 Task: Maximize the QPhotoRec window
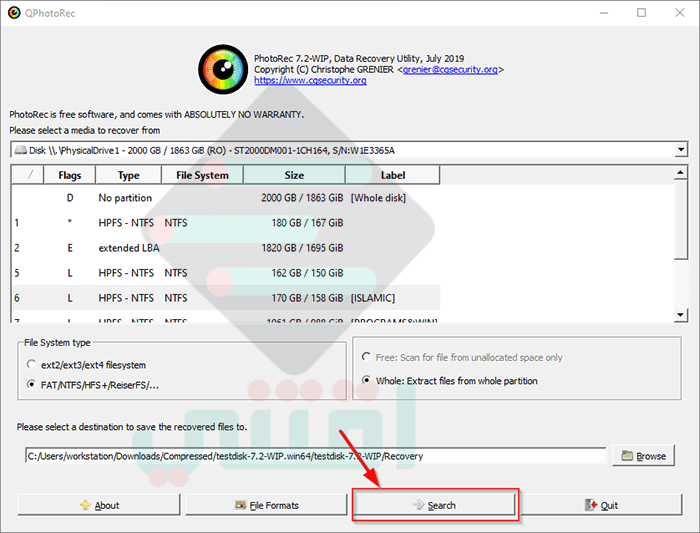(x=642, y=12)
